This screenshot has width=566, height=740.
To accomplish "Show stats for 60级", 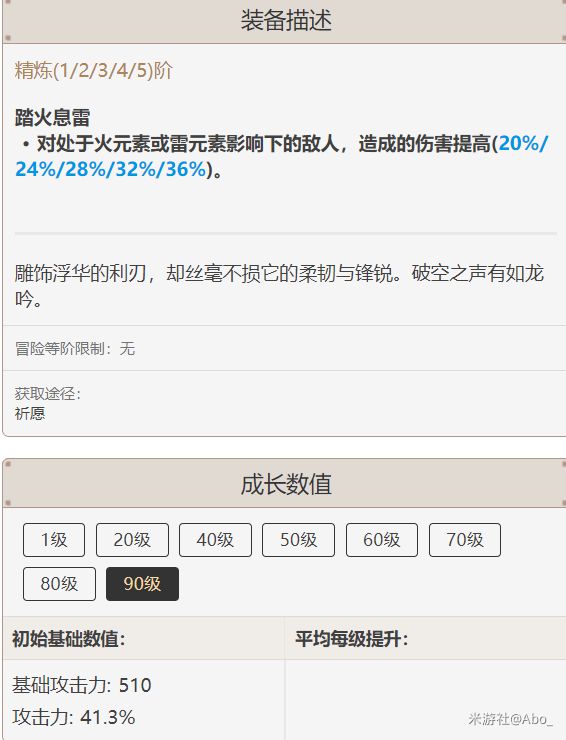I will (x=382, y=540).
